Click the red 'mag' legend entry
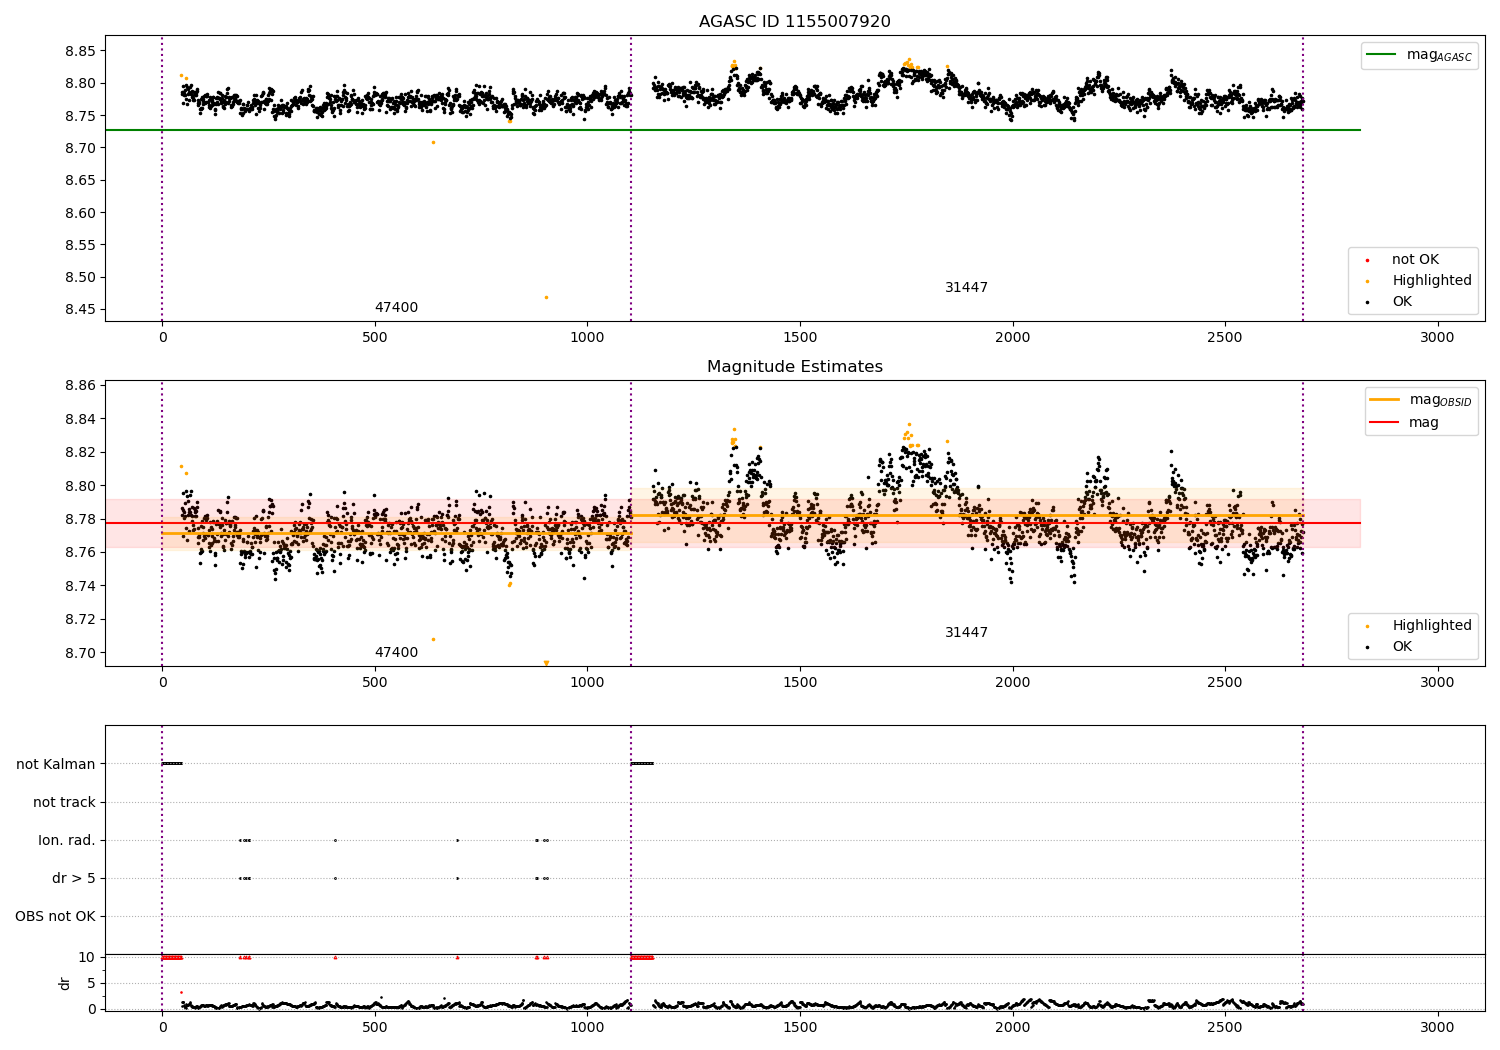 click(x=1405, y=423)
